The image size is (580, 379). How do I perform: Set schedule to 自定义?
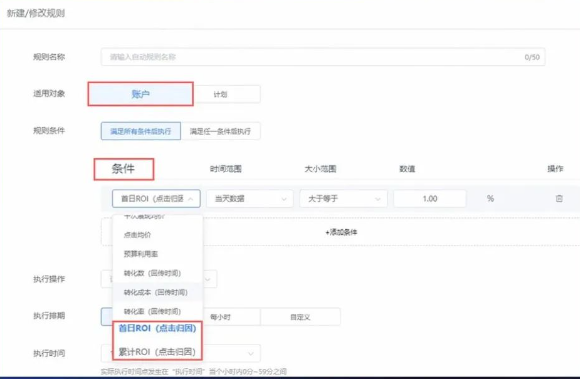coord(300,317)
